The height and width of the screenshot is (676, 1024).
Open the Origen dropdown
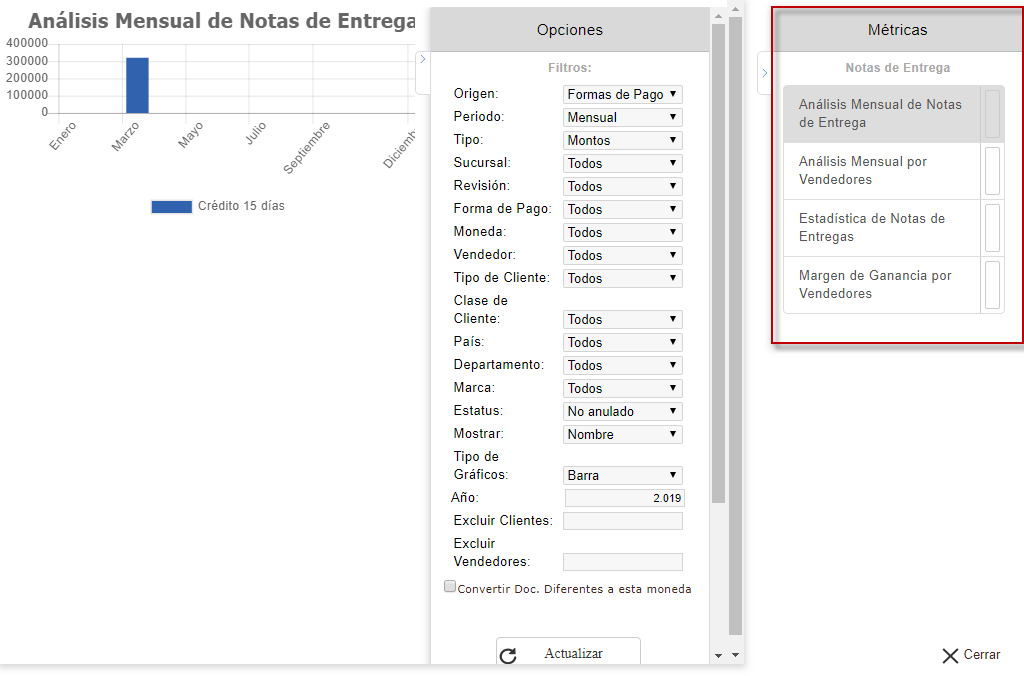[622, 94]
